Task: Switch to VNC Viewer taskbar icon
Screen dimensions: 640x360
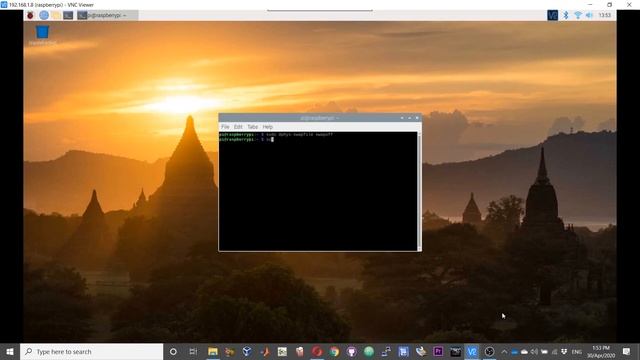Action: coord(472,351)
